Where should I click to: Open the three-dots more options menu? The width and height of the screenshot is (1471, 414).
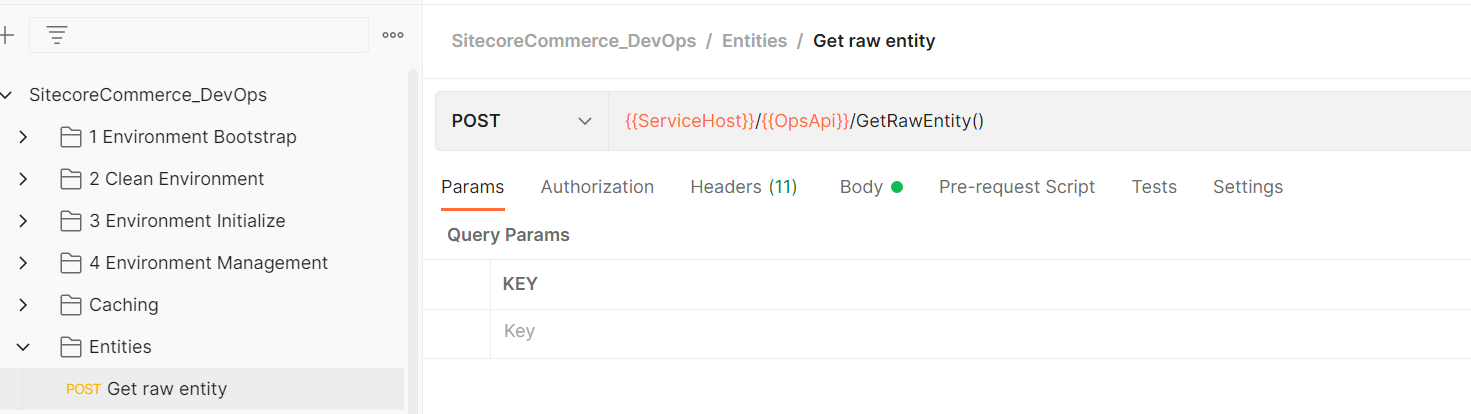393,35
